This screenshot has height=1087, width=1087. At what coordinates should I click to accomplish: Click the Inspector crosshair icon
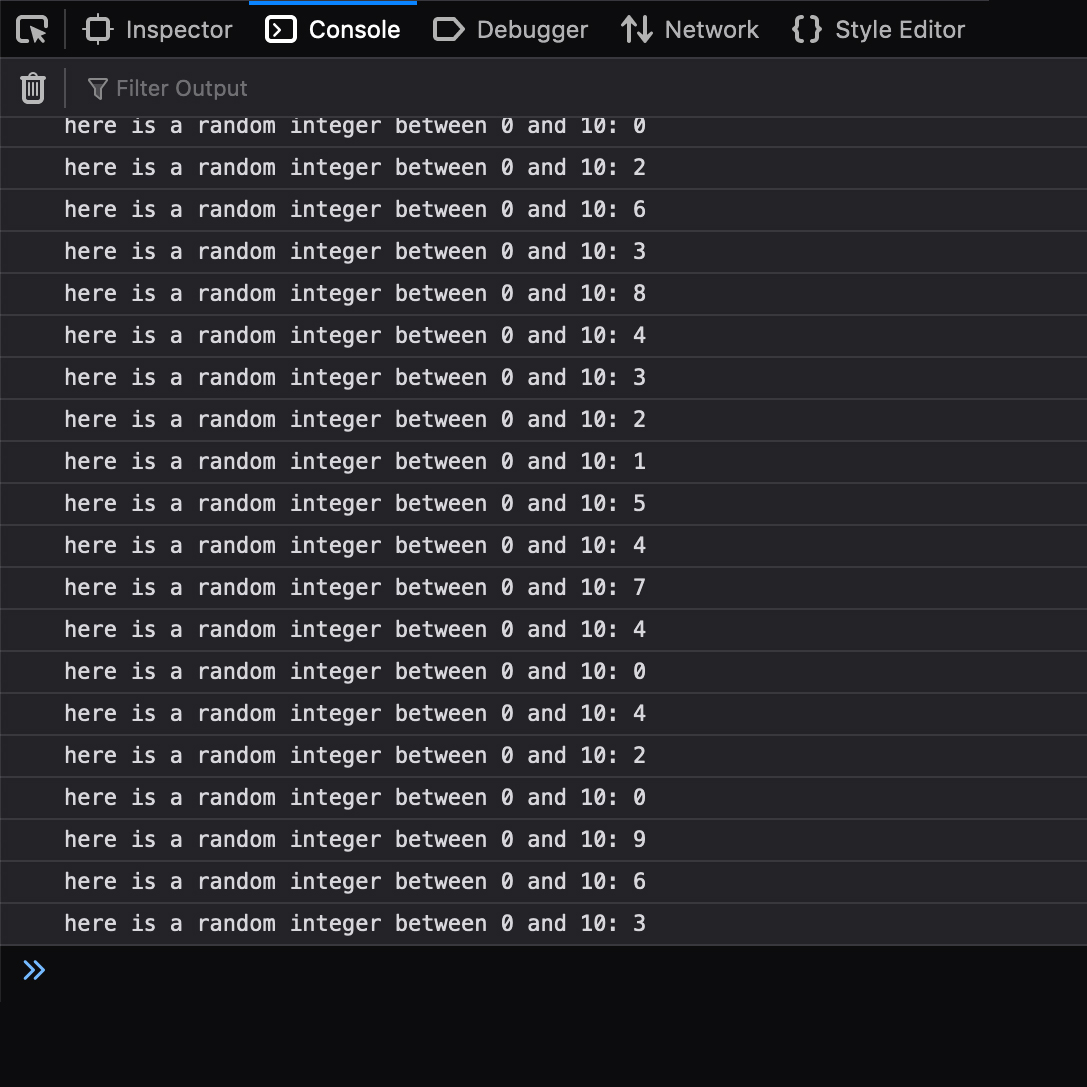click(x=97, y=30)
